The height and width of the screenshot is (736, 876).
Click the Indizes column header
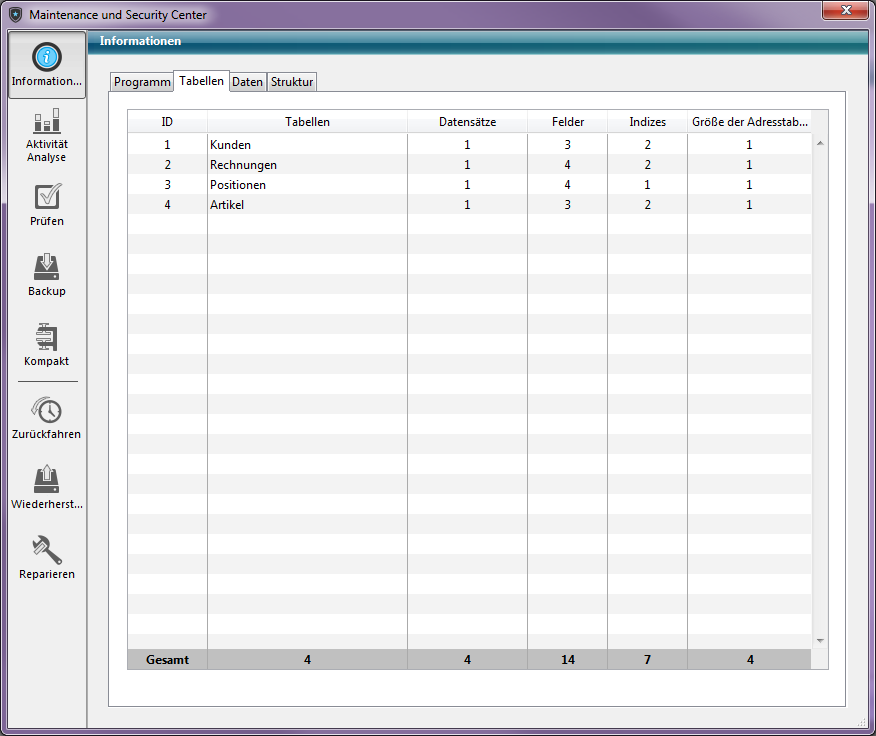coord(647,122)
